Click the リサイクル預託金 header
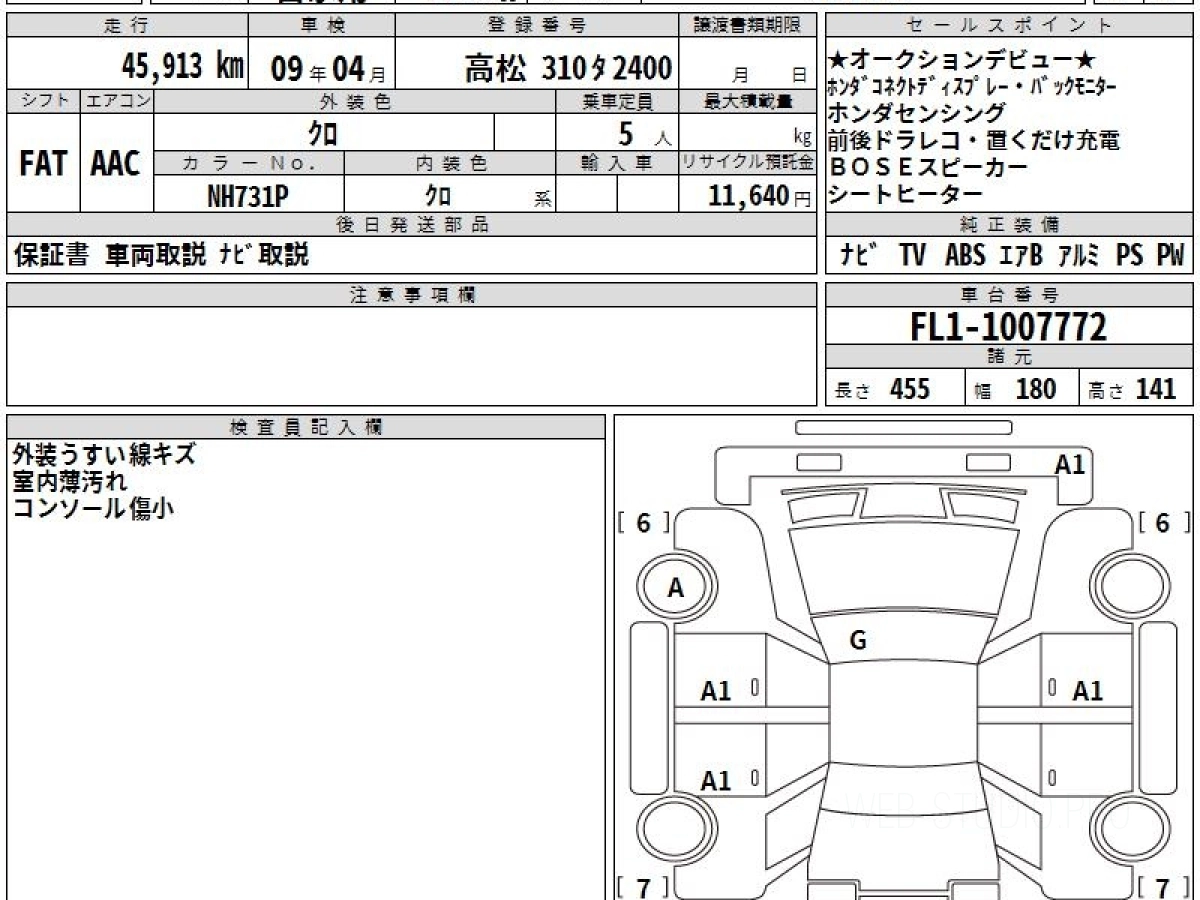This screenshot has height=900, width=1200. [x=747, y=163]
